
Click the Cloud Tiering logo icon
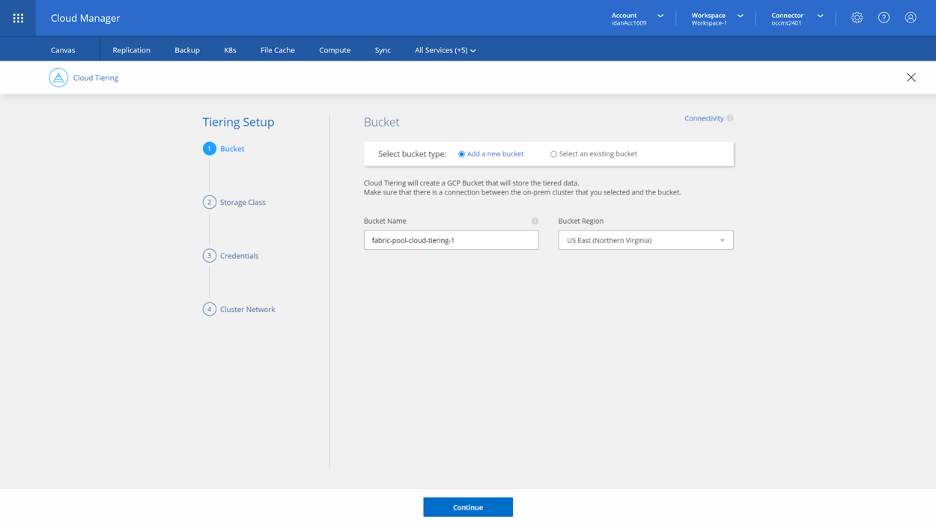click(x=59, y=78)
